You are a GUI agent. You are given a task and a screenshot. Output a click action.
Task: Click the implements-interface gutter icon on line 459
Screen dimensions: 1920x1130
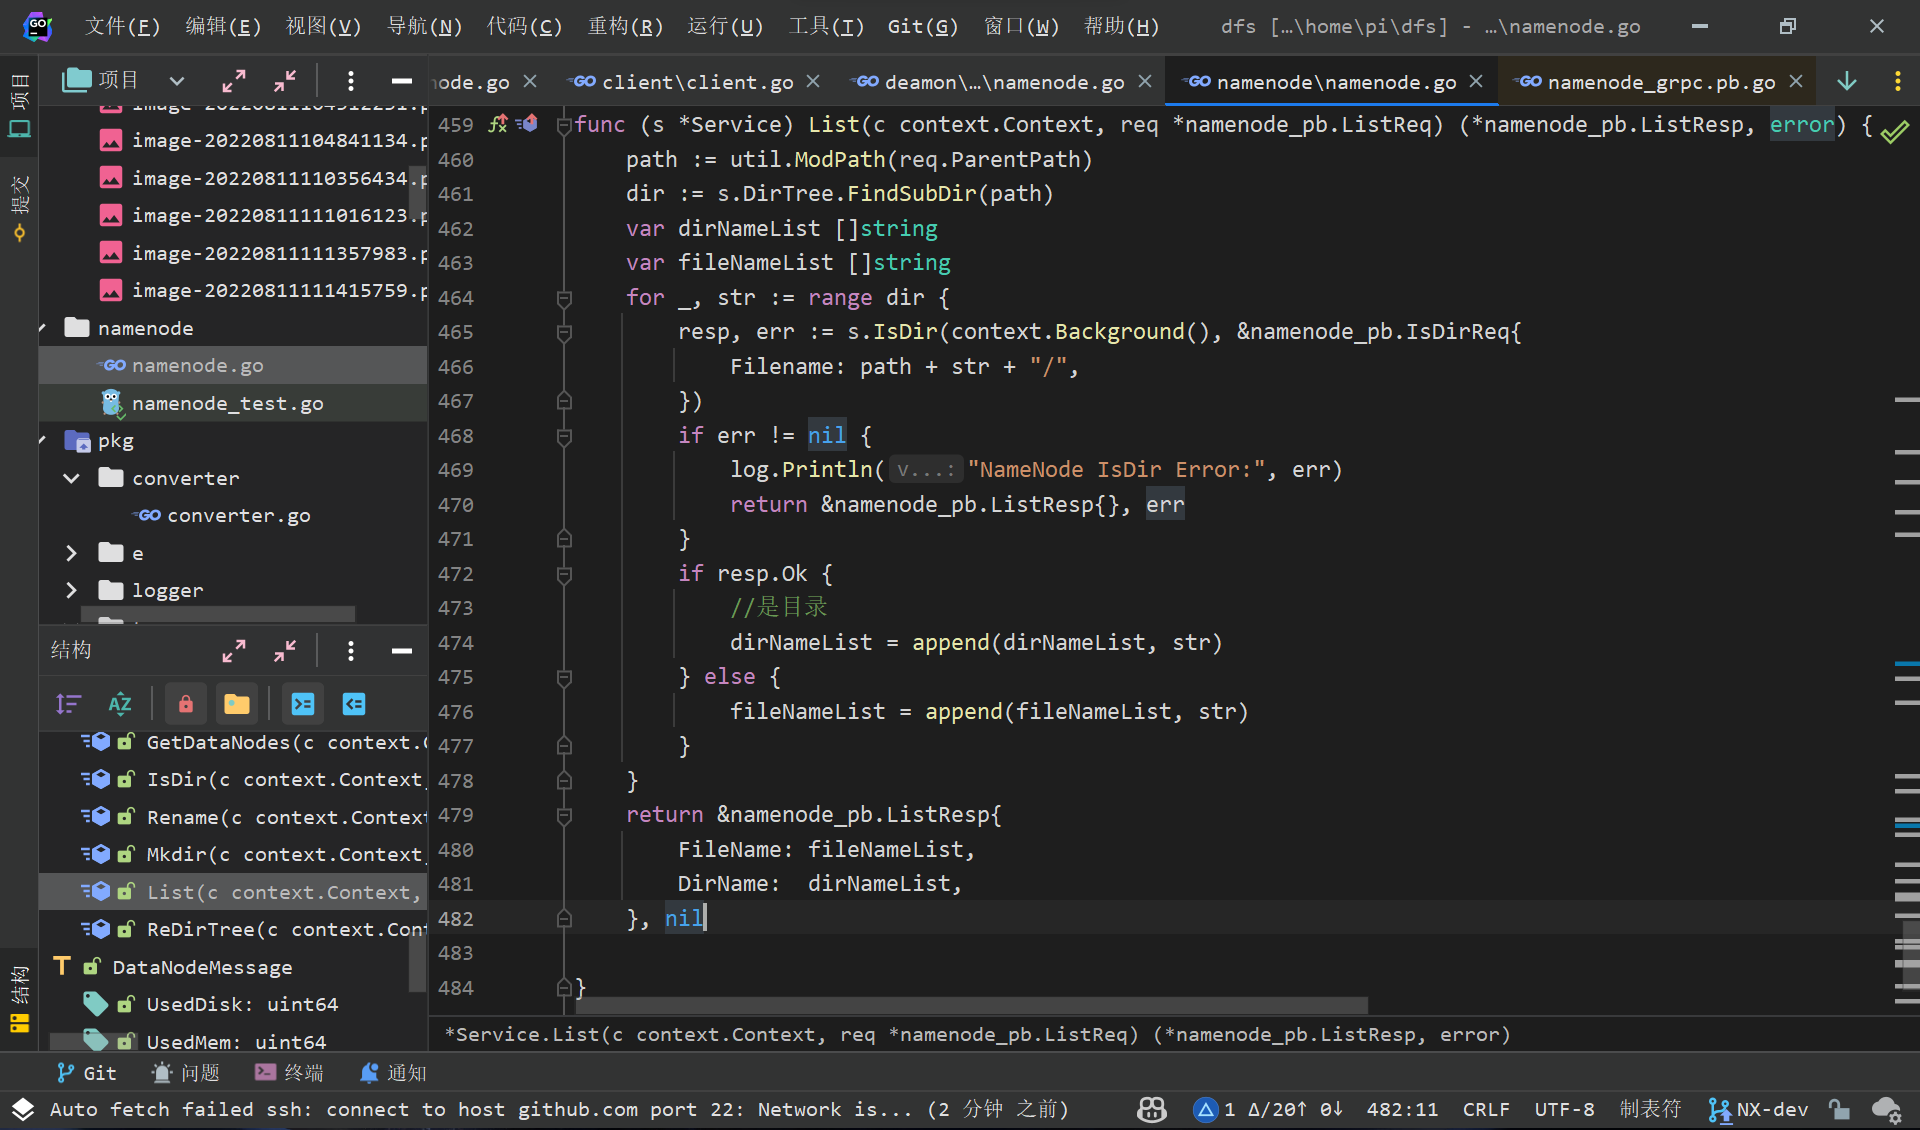tap(528, 124)
